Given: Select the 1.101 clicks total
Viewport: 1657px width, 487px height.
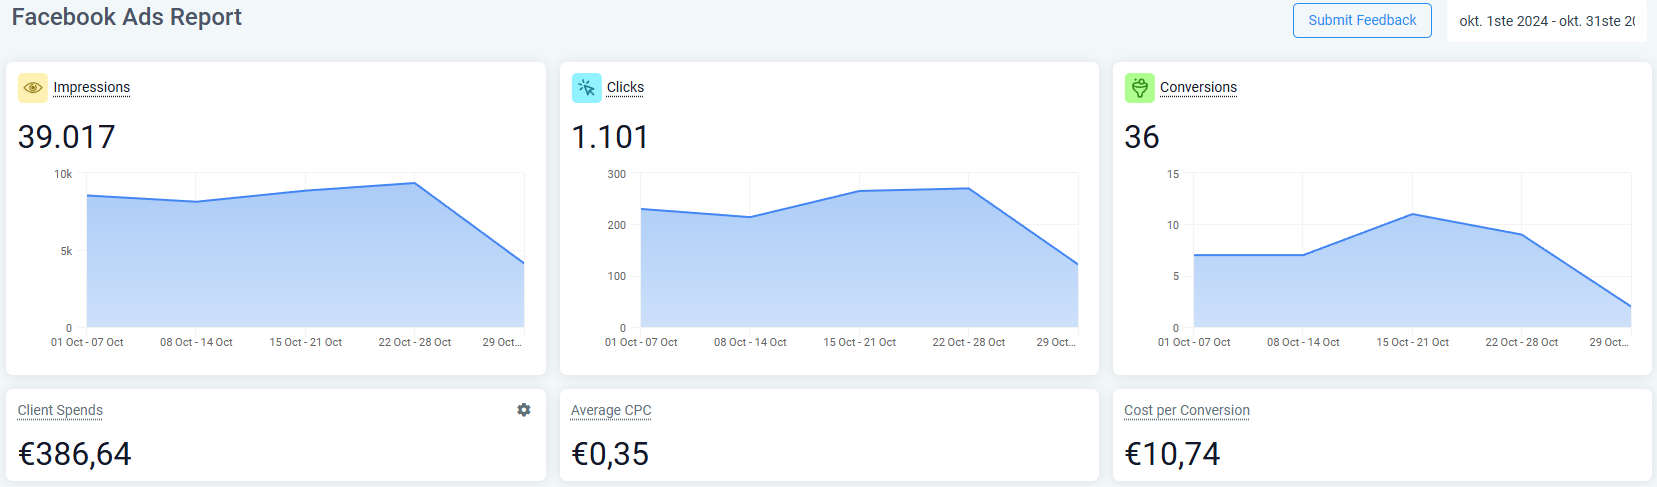Looking at the screenshot, I should 610,137.
